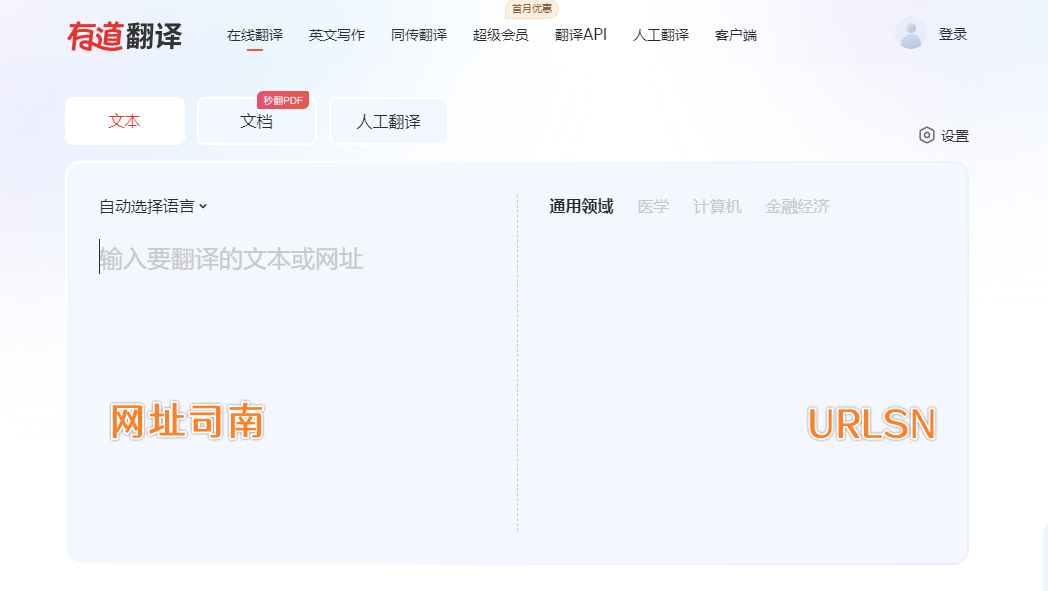Screen dimensions: 1048x591
Task: Select the 医学 translation domain
Action: click(x=654, y=206)
